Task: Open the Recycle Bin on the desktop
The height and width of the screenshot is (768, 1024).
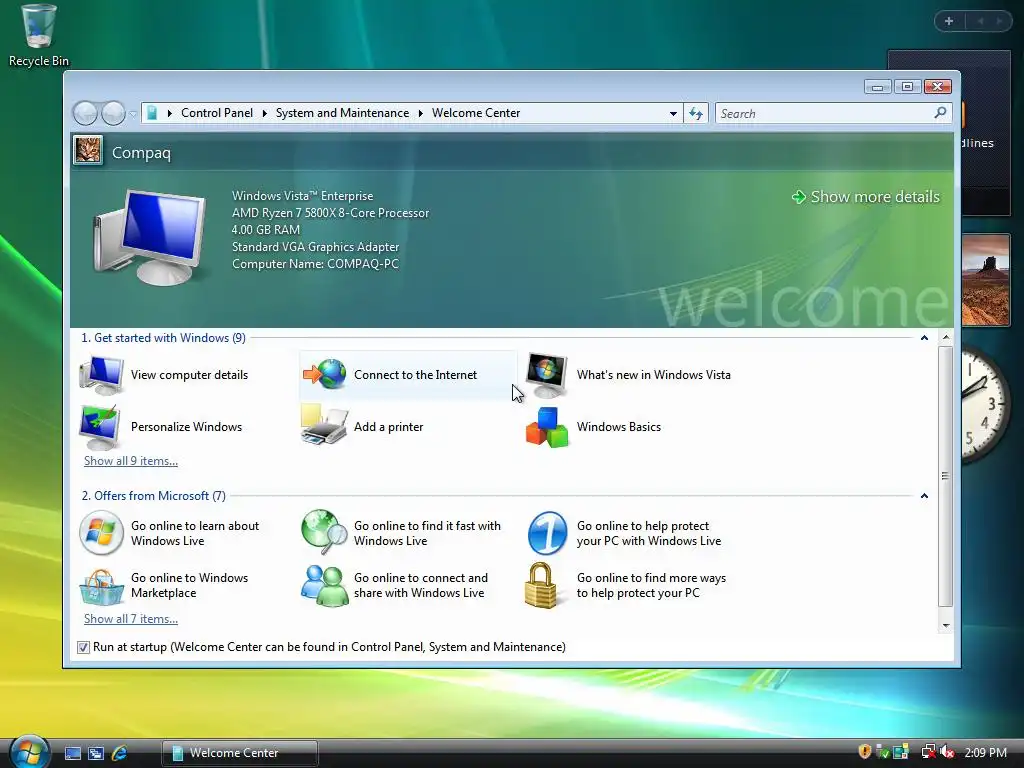Action: pos(39,35)
